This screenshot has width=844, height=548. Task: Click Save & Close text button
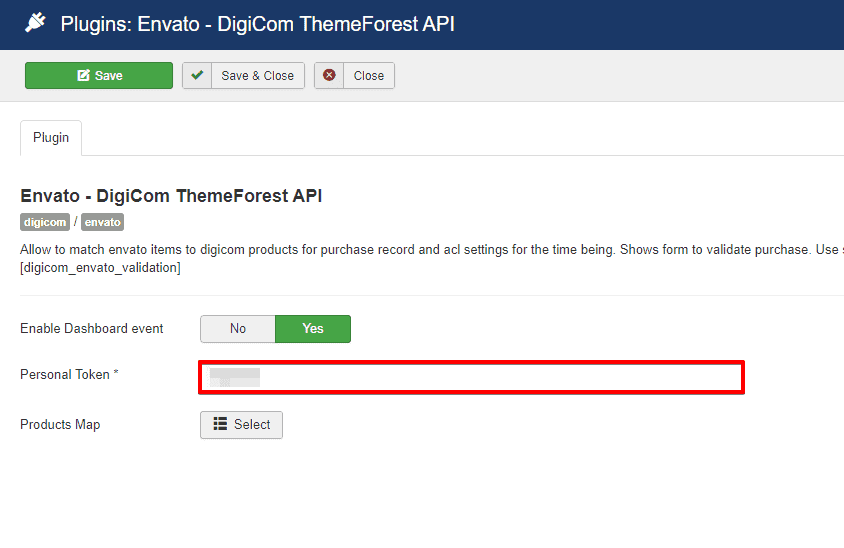click(x=258, y=75)
